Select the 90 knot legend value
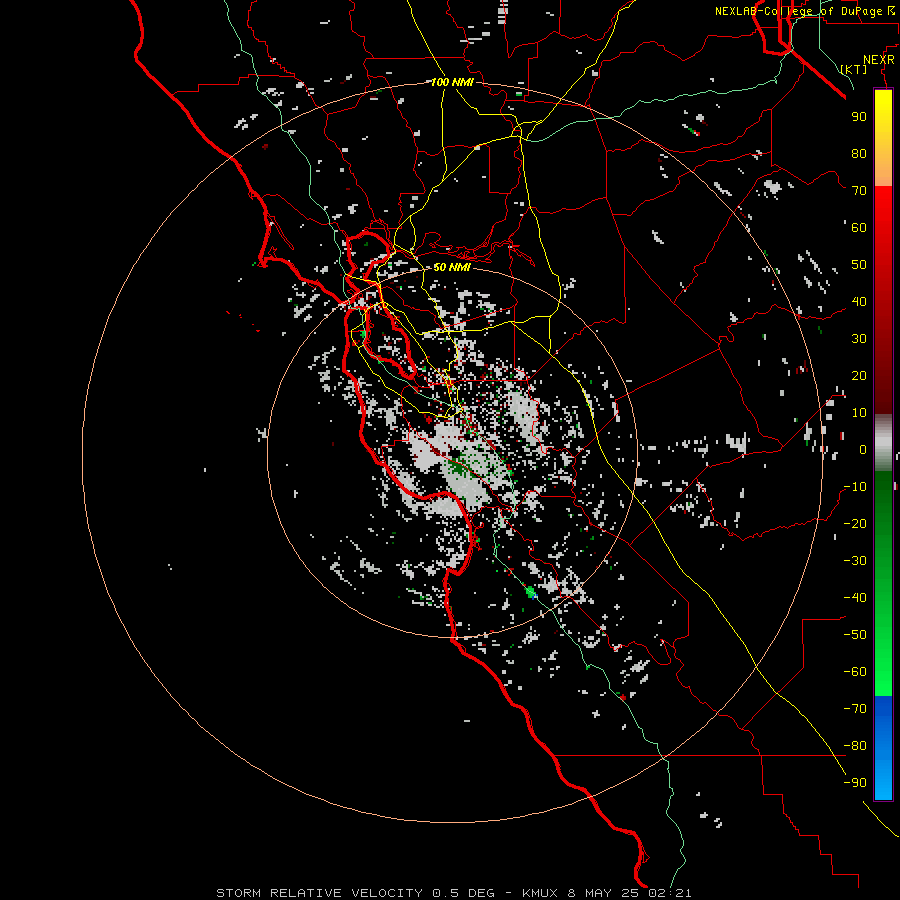900x900 pixels. pos(859,117)
